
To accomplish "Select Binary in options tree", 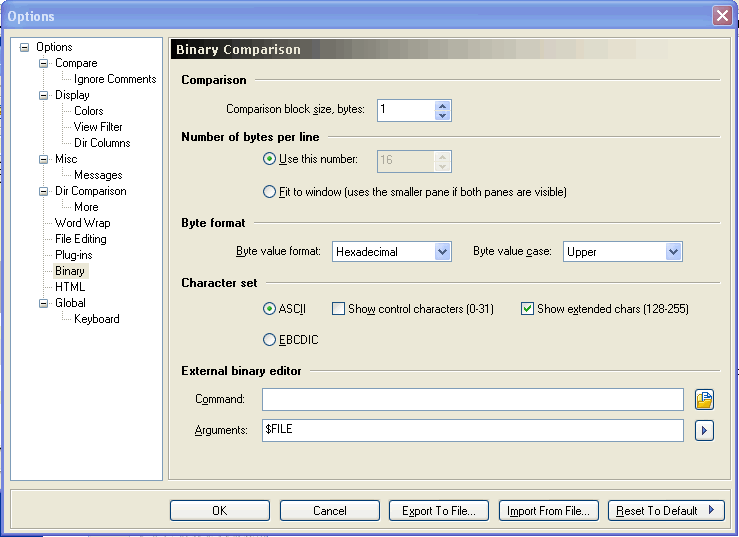I will pyautogui.click(x=70, y=271).
